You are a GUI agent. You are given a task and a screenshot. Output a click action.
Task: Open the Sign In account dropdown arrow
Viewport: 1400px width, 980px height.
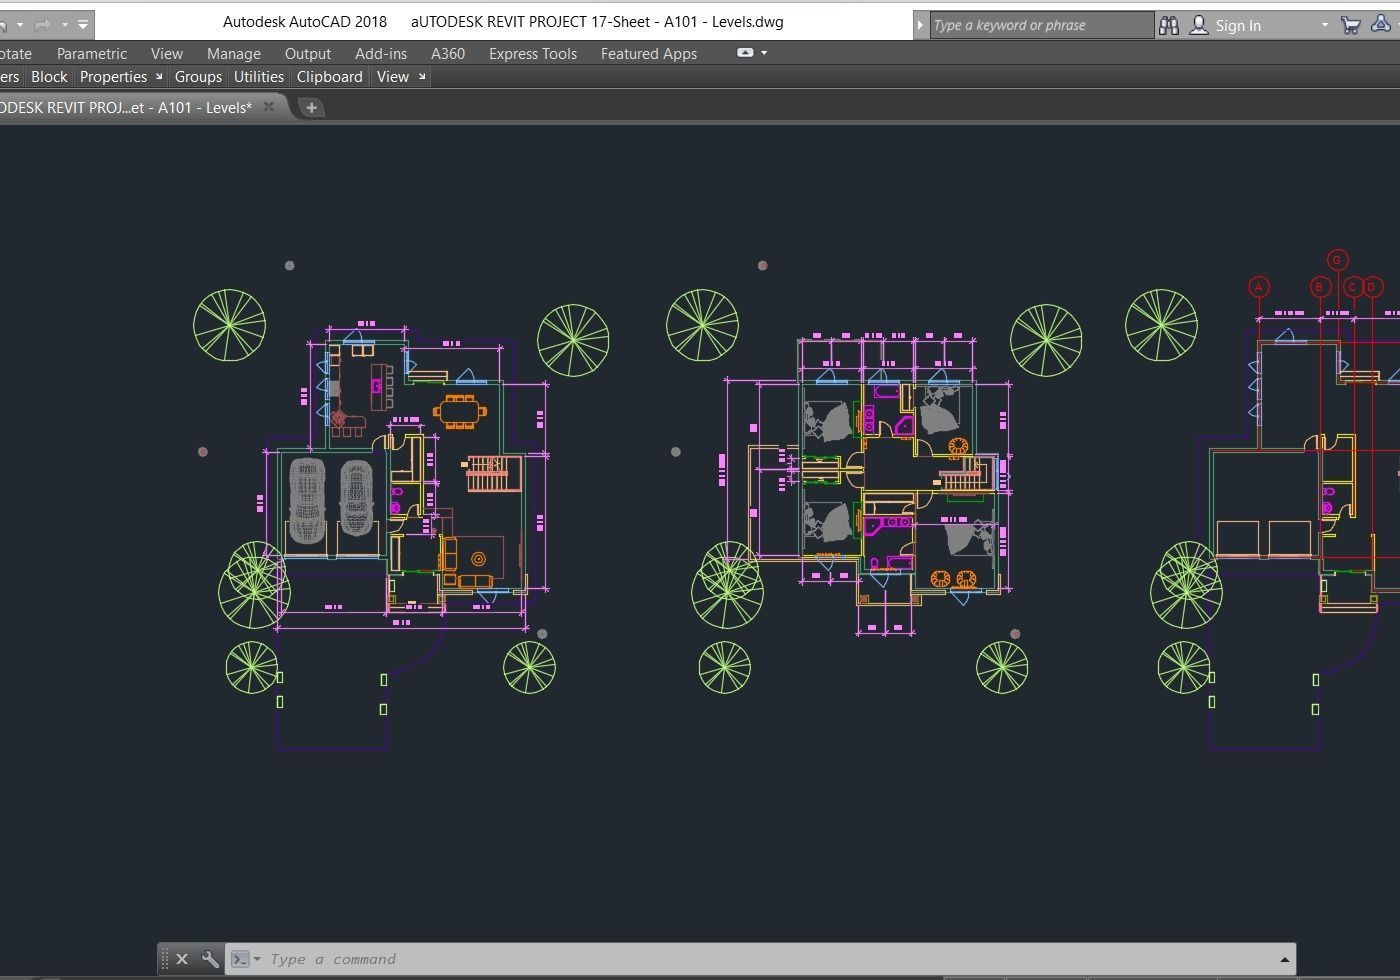[1325, 25]
